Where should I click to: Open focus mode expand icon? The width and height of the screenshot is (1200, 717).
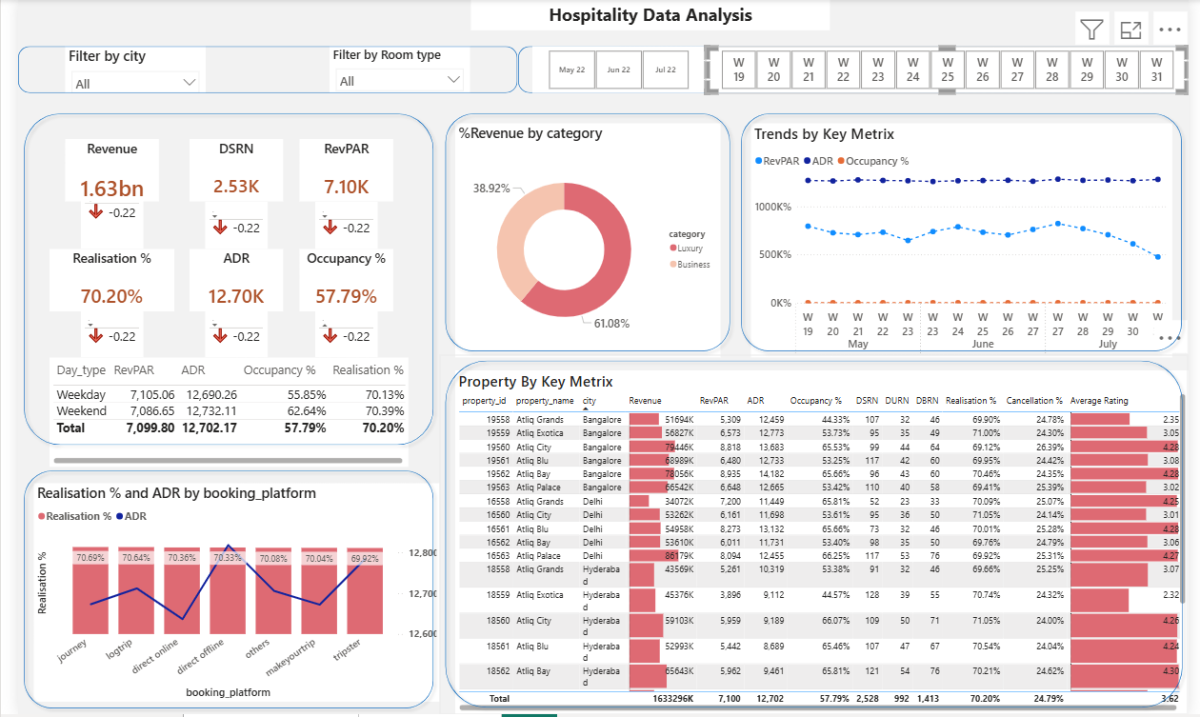point(1131,30)
